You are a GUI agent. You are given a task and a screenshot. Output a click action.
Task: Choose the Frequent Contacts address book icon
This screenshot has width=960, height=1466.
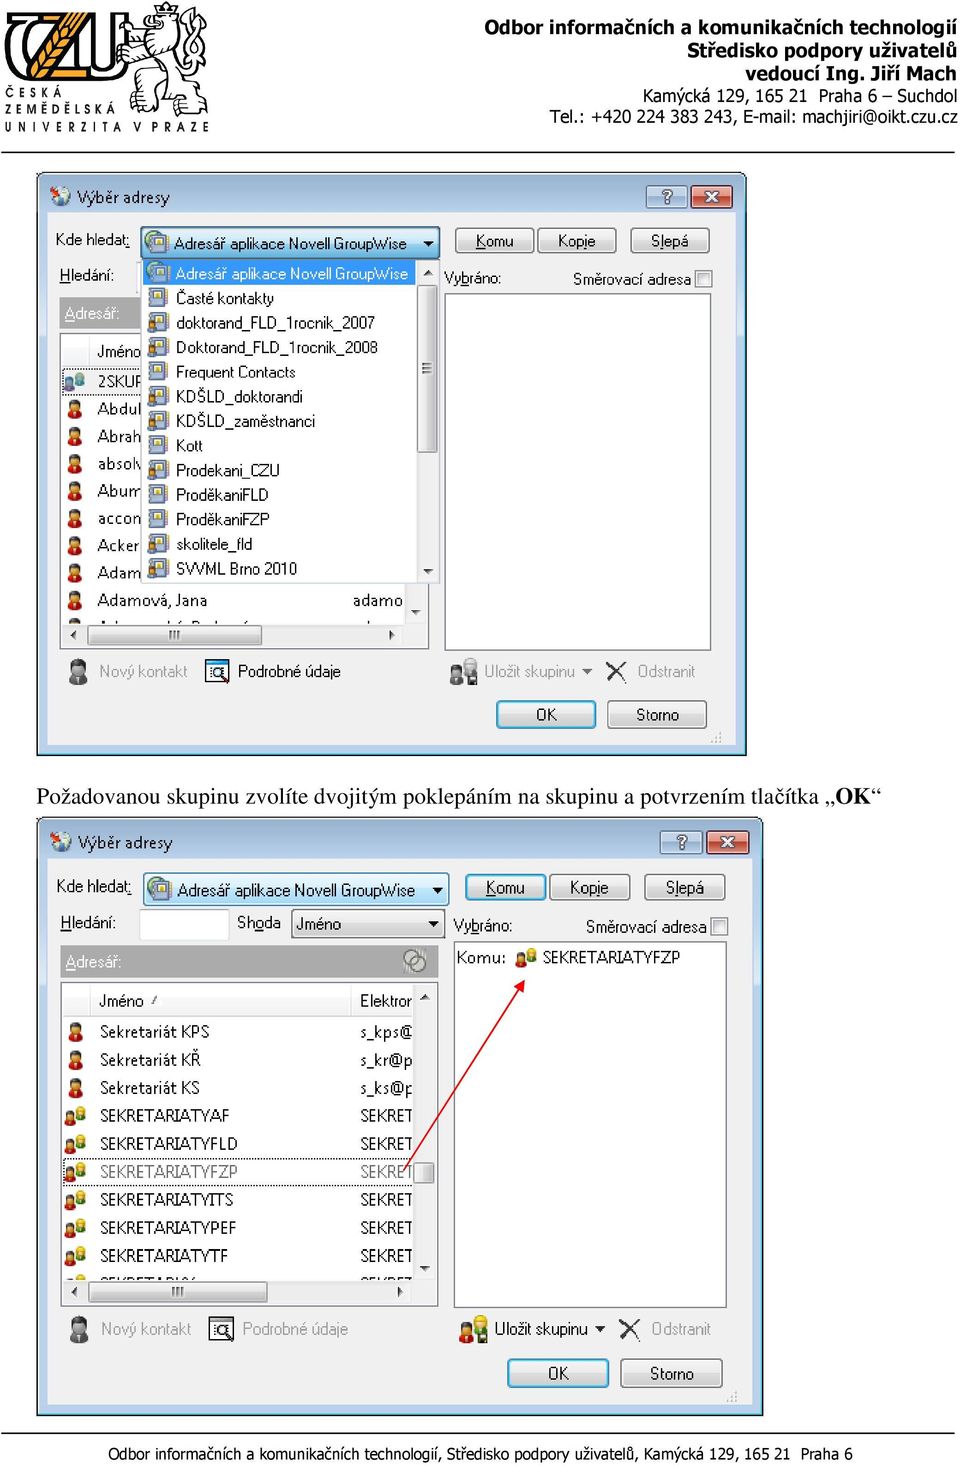click(x=158, y=372)
